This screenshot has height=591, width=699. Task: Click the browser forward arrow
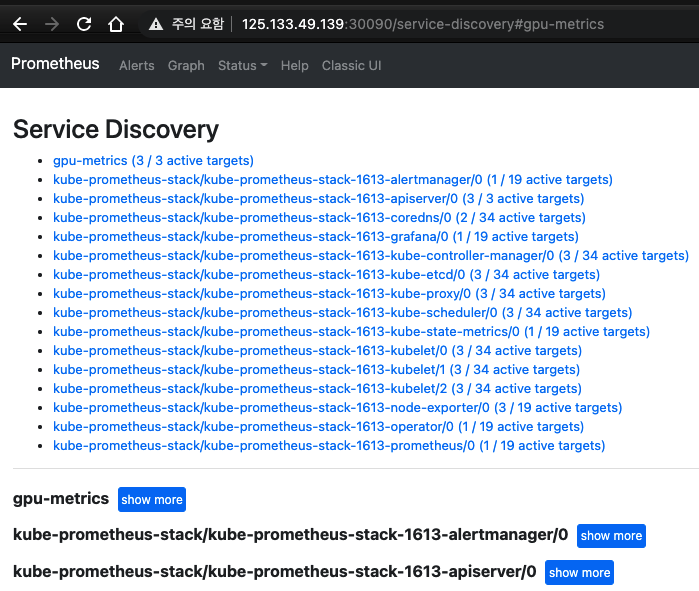52,24
